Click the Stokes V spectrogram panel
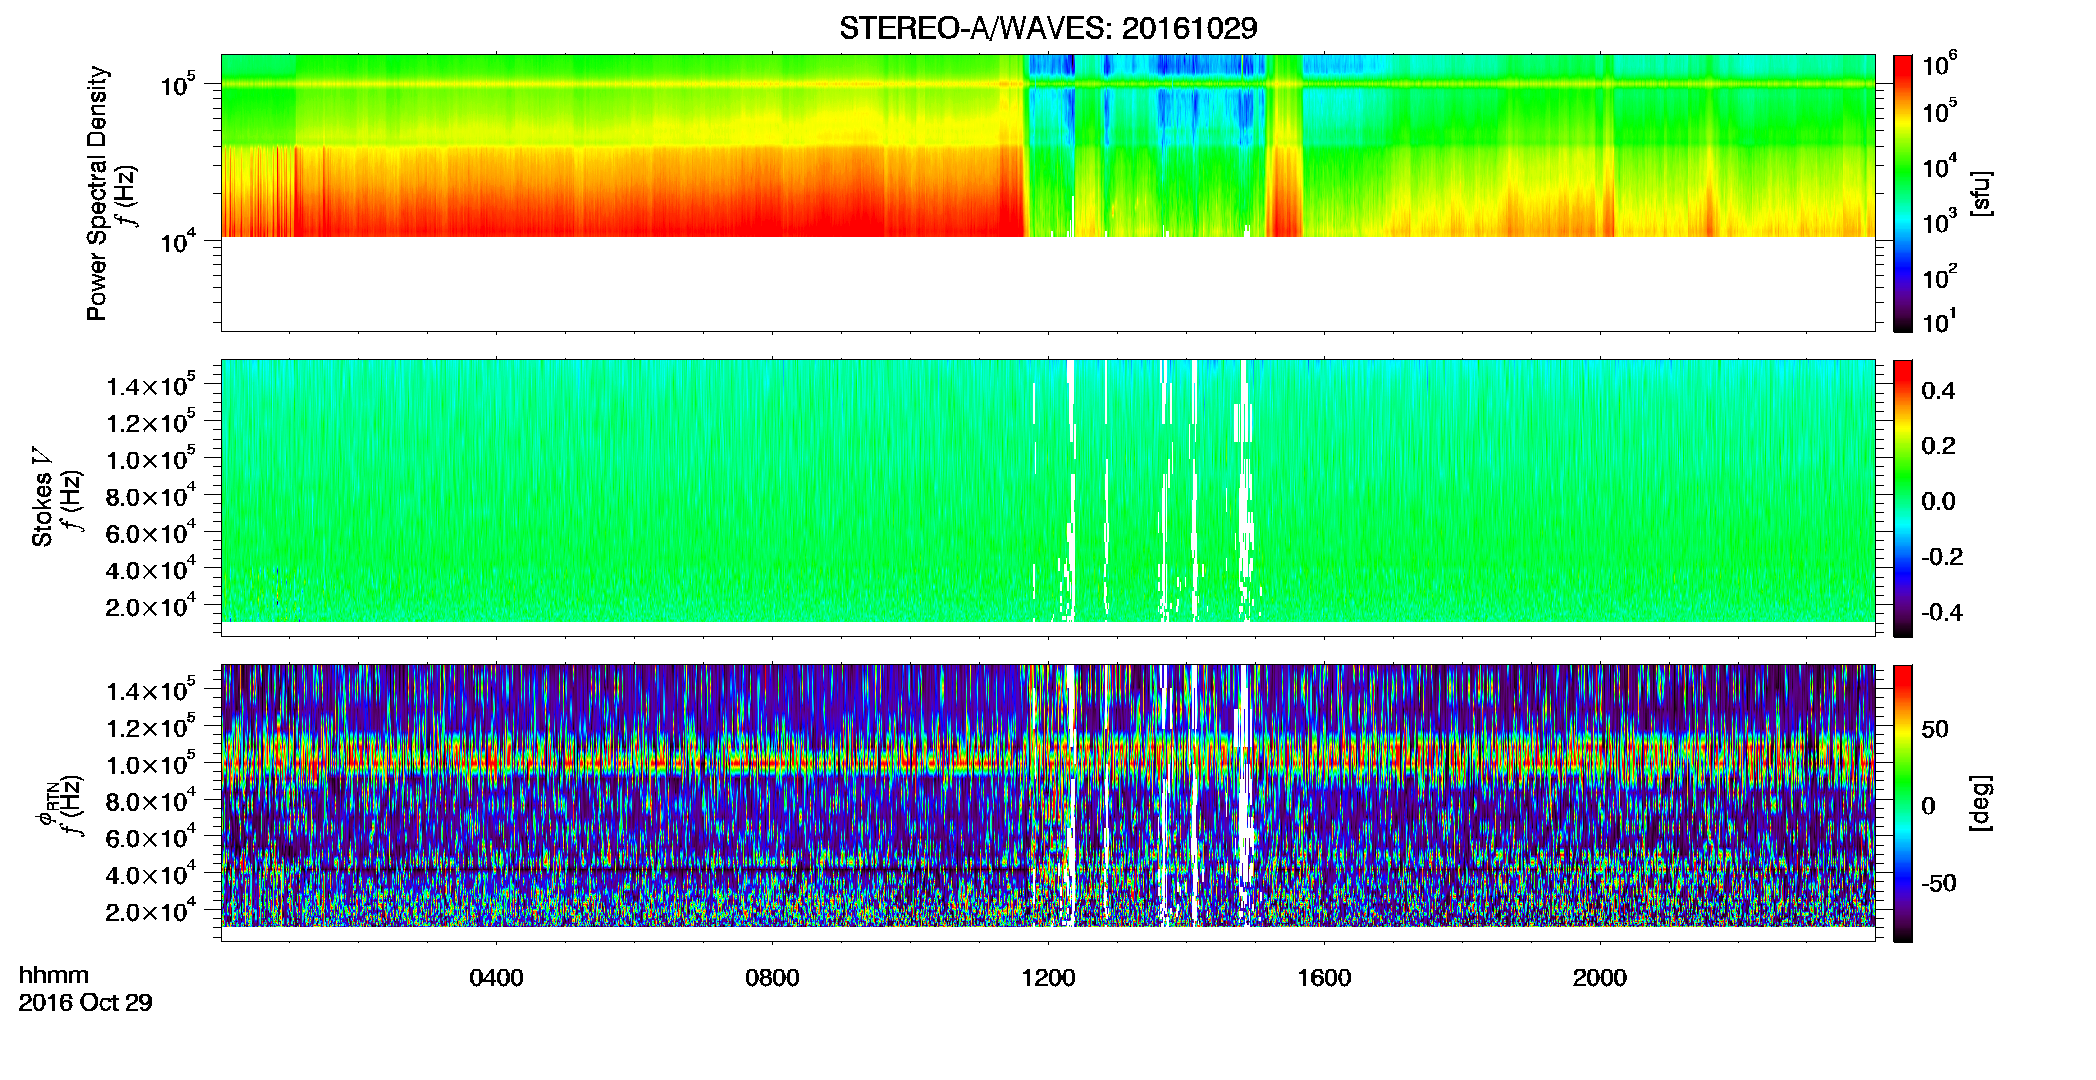The height and width of the screenshot is (1080, 2096). 1048,497
